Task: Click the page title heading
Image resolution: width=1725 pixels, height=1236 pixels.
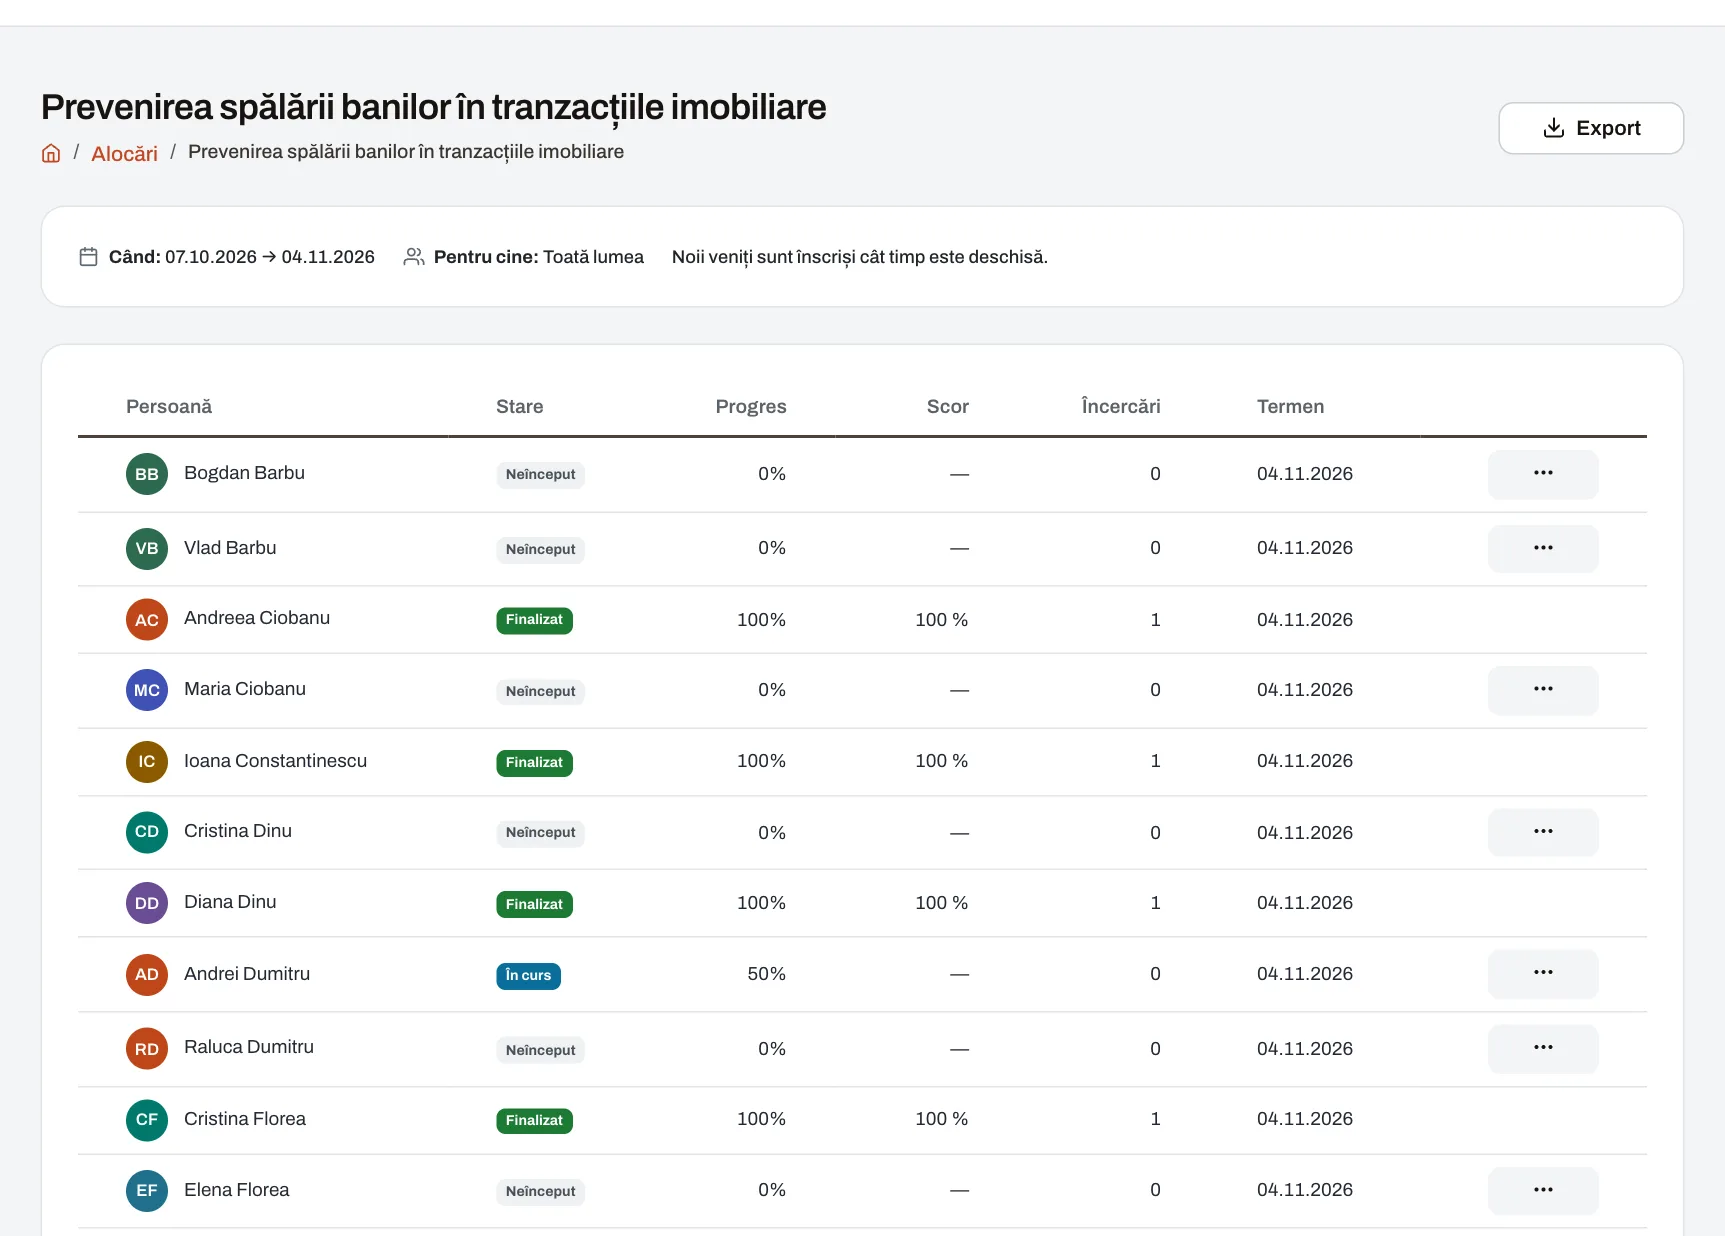Action: [433, 107]
